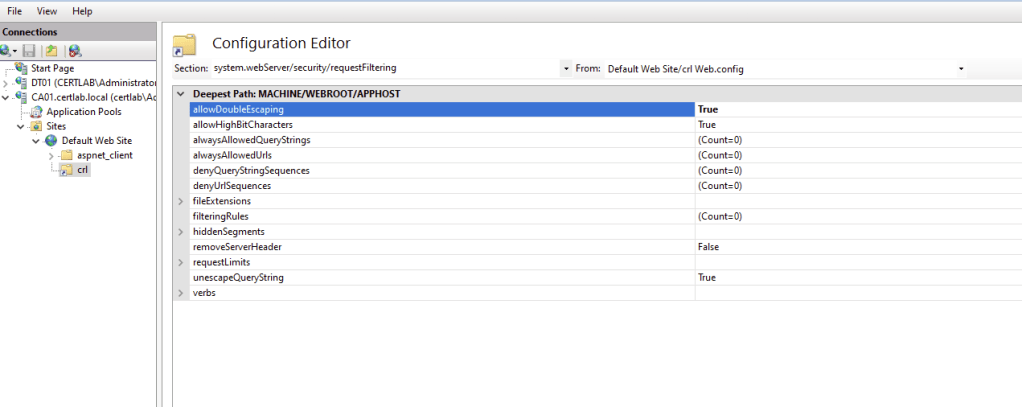Expand the fileExtensions property group

[x=180, y=201]
